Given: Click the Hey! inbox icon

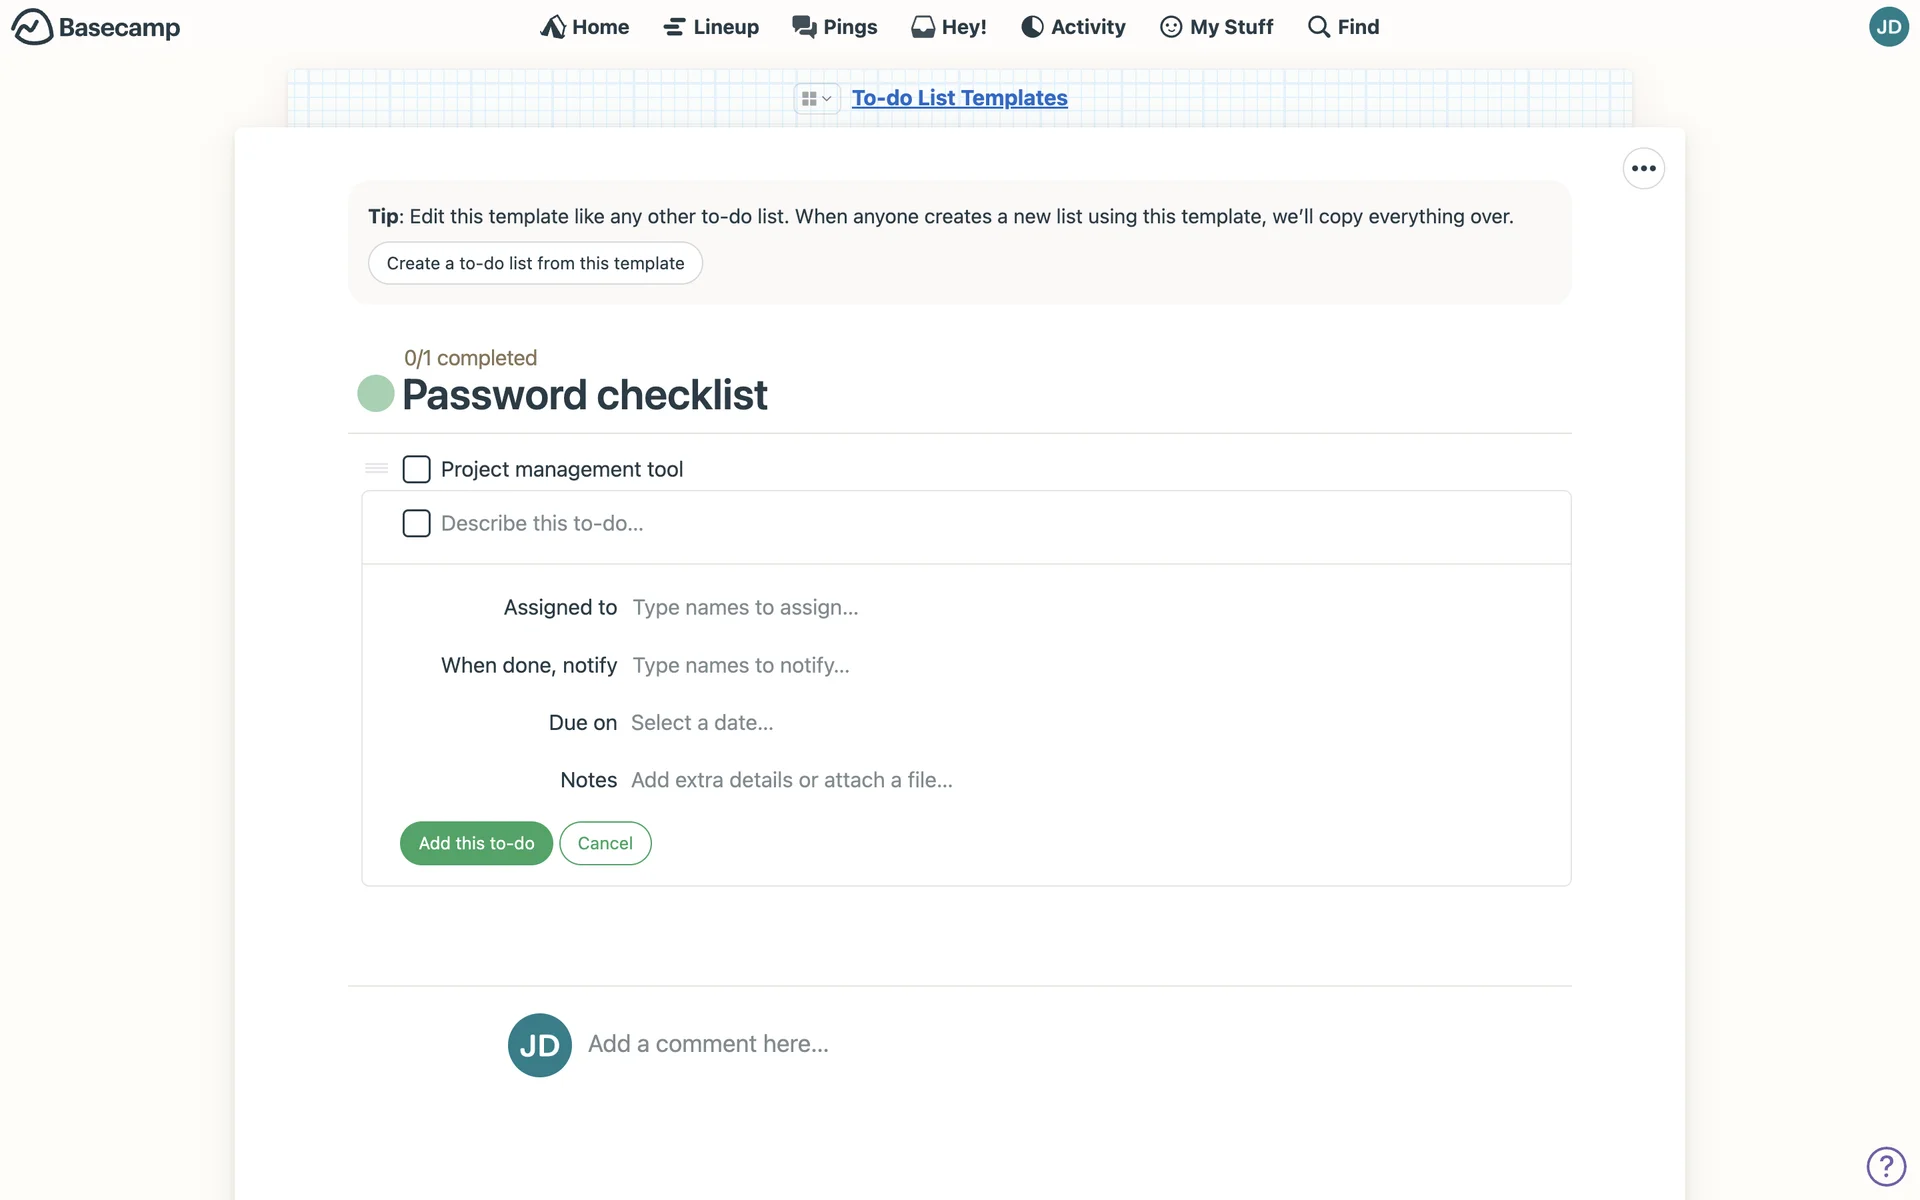Looking at the screenshot, I should [x=922, y=27].
